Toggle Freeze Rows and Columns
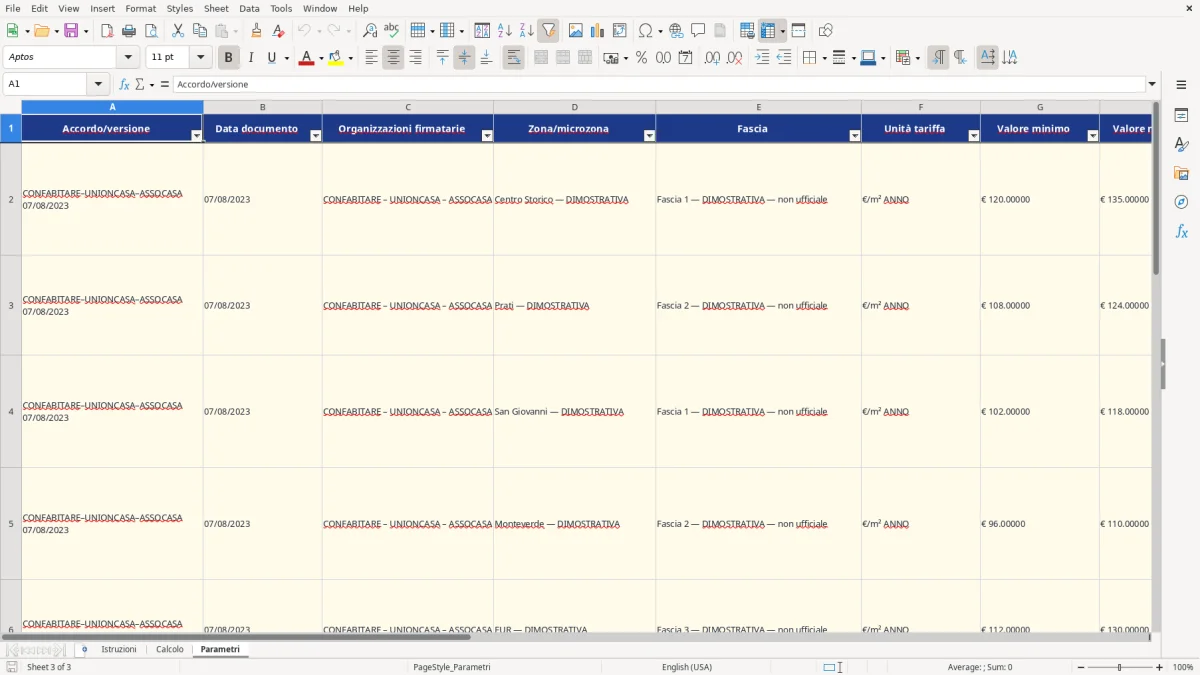This screenshot has height=675, width=1200. point(768,31)
